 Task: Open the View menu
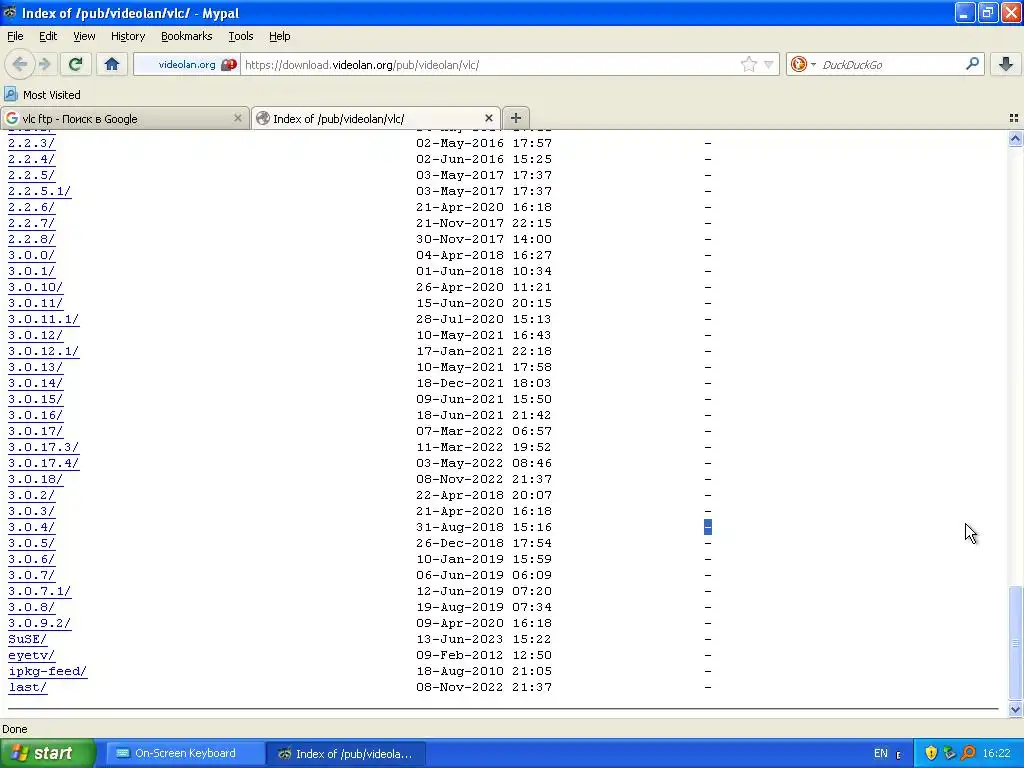[84, 36]
